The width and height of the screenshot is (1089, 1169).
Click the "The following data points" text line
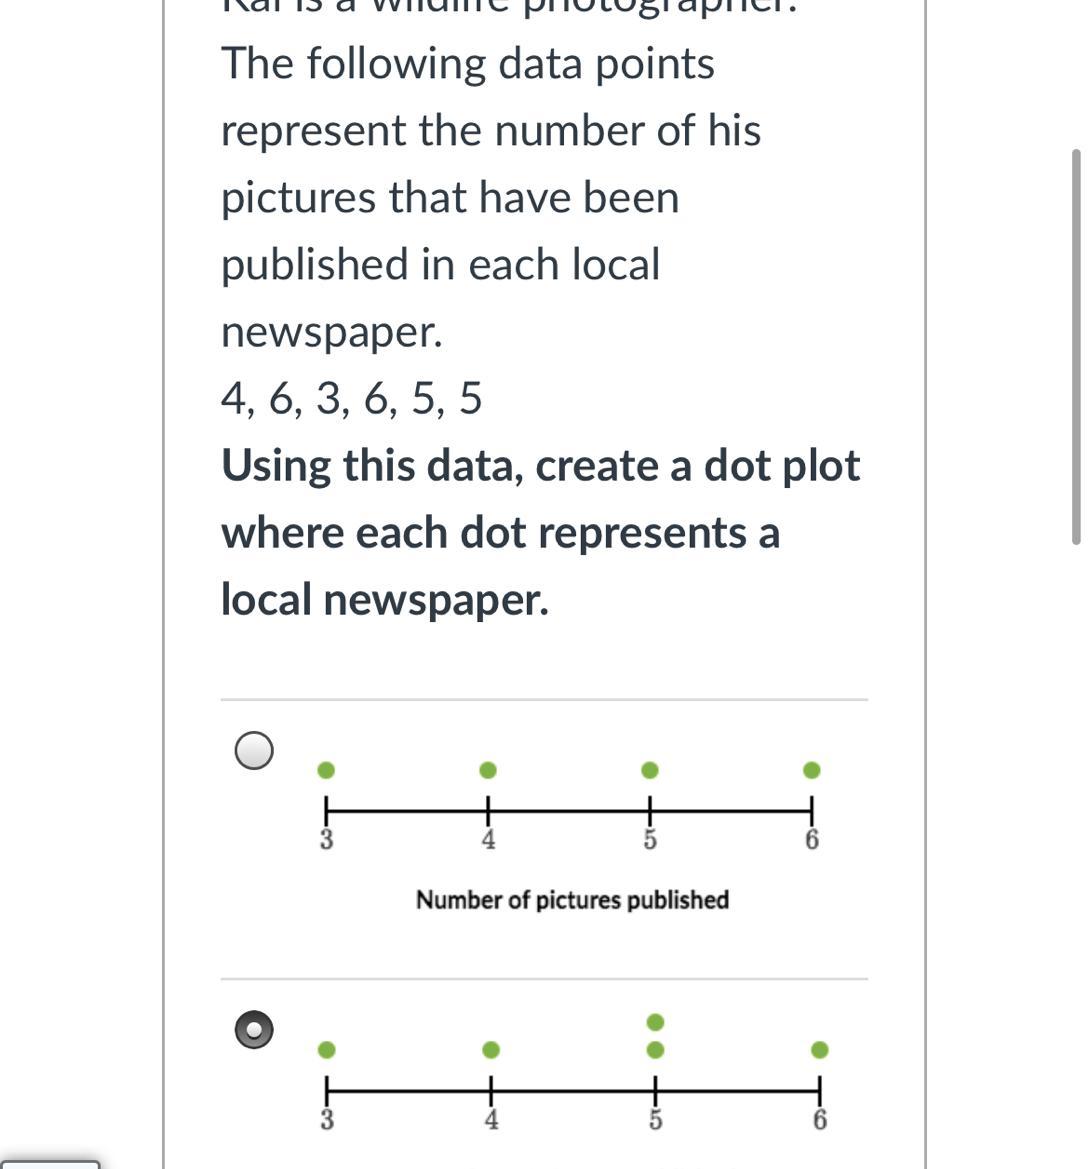tap(467, 64)
